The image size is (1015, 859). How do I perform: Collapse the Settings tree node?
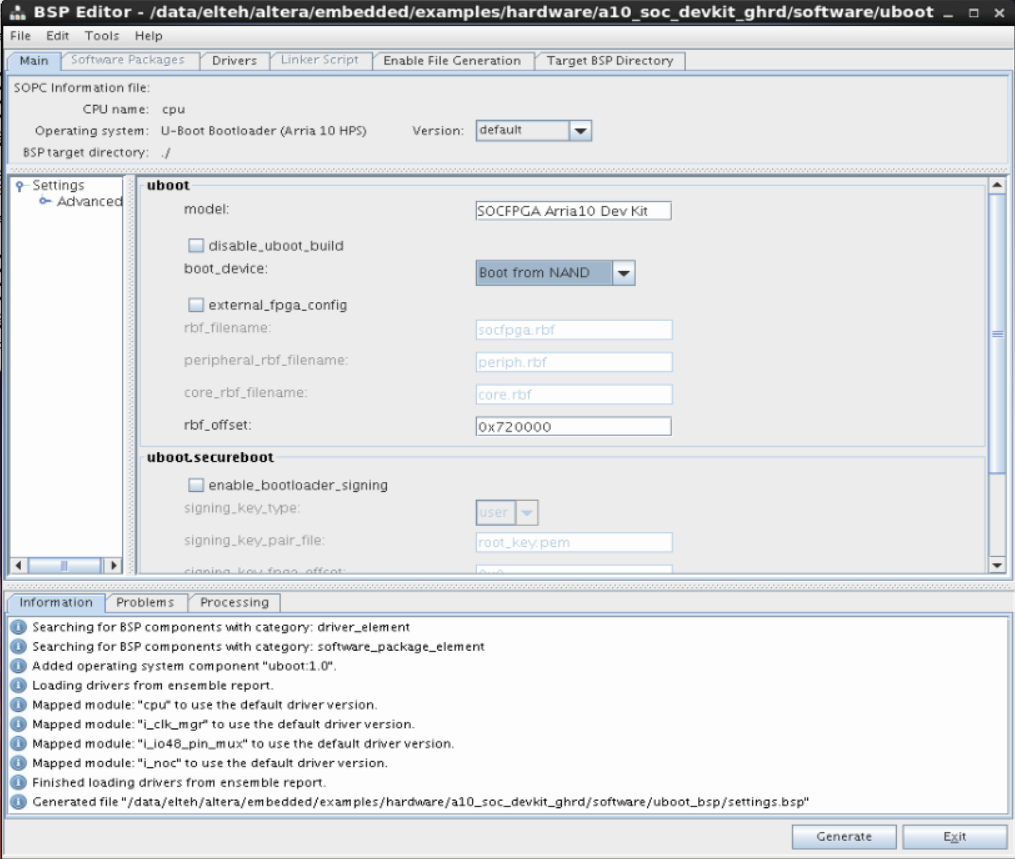point(19,186)
